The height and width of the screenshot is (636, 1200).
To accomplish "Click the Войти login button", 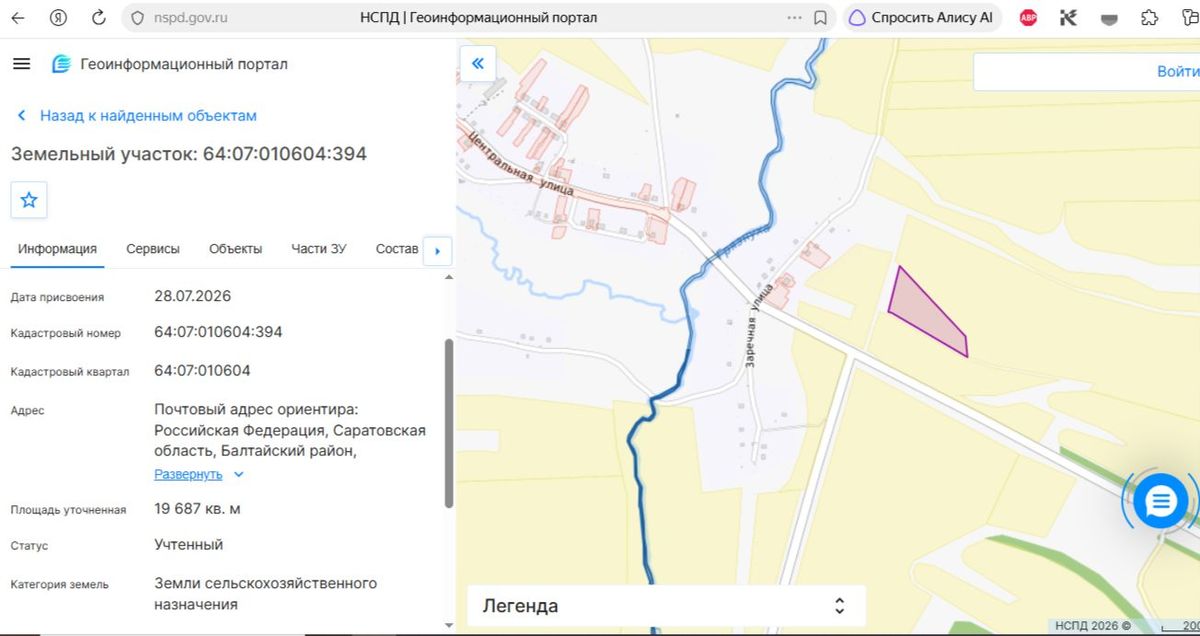I will coord(1177,71).
